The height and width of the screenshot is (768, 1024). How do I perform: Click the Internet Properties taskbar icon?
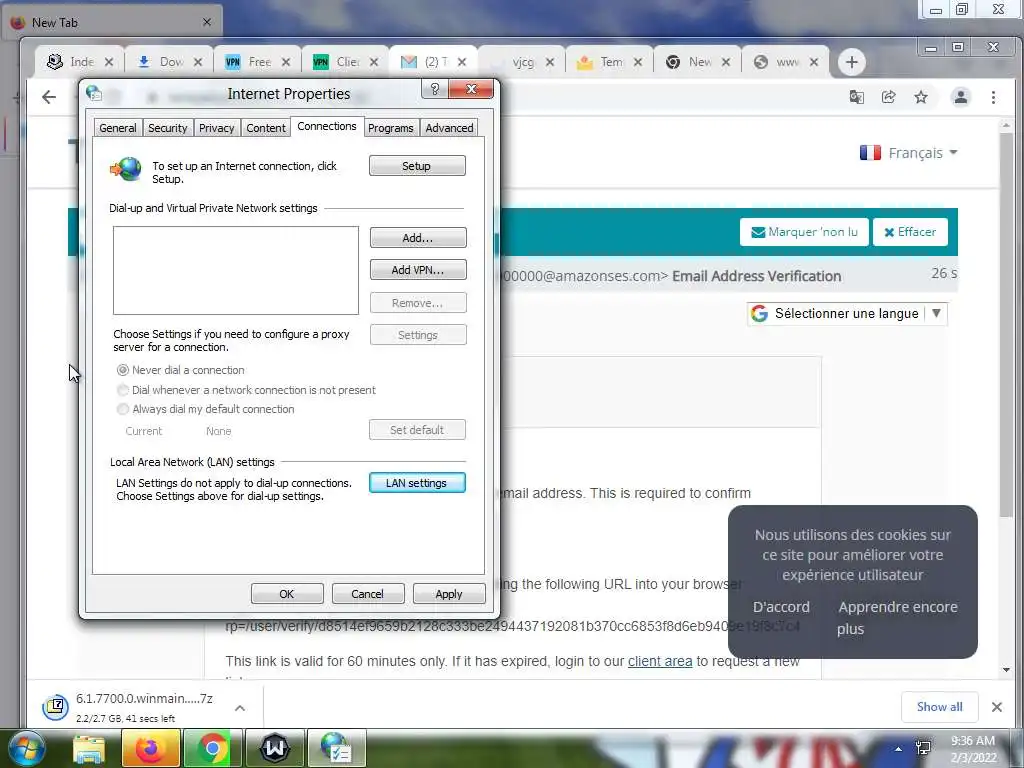click(x=337, y=748)
